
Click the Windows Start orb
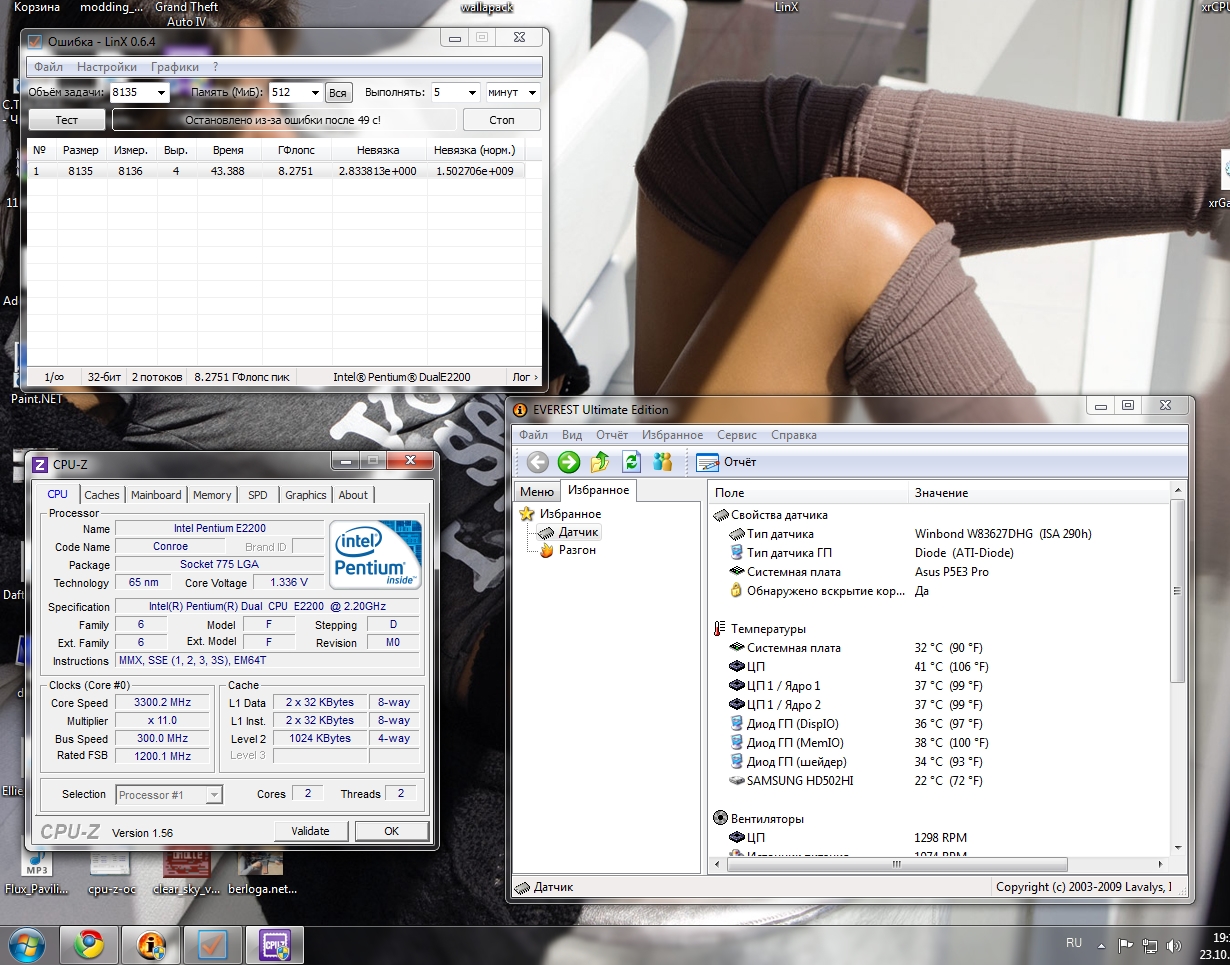[27, 944]
